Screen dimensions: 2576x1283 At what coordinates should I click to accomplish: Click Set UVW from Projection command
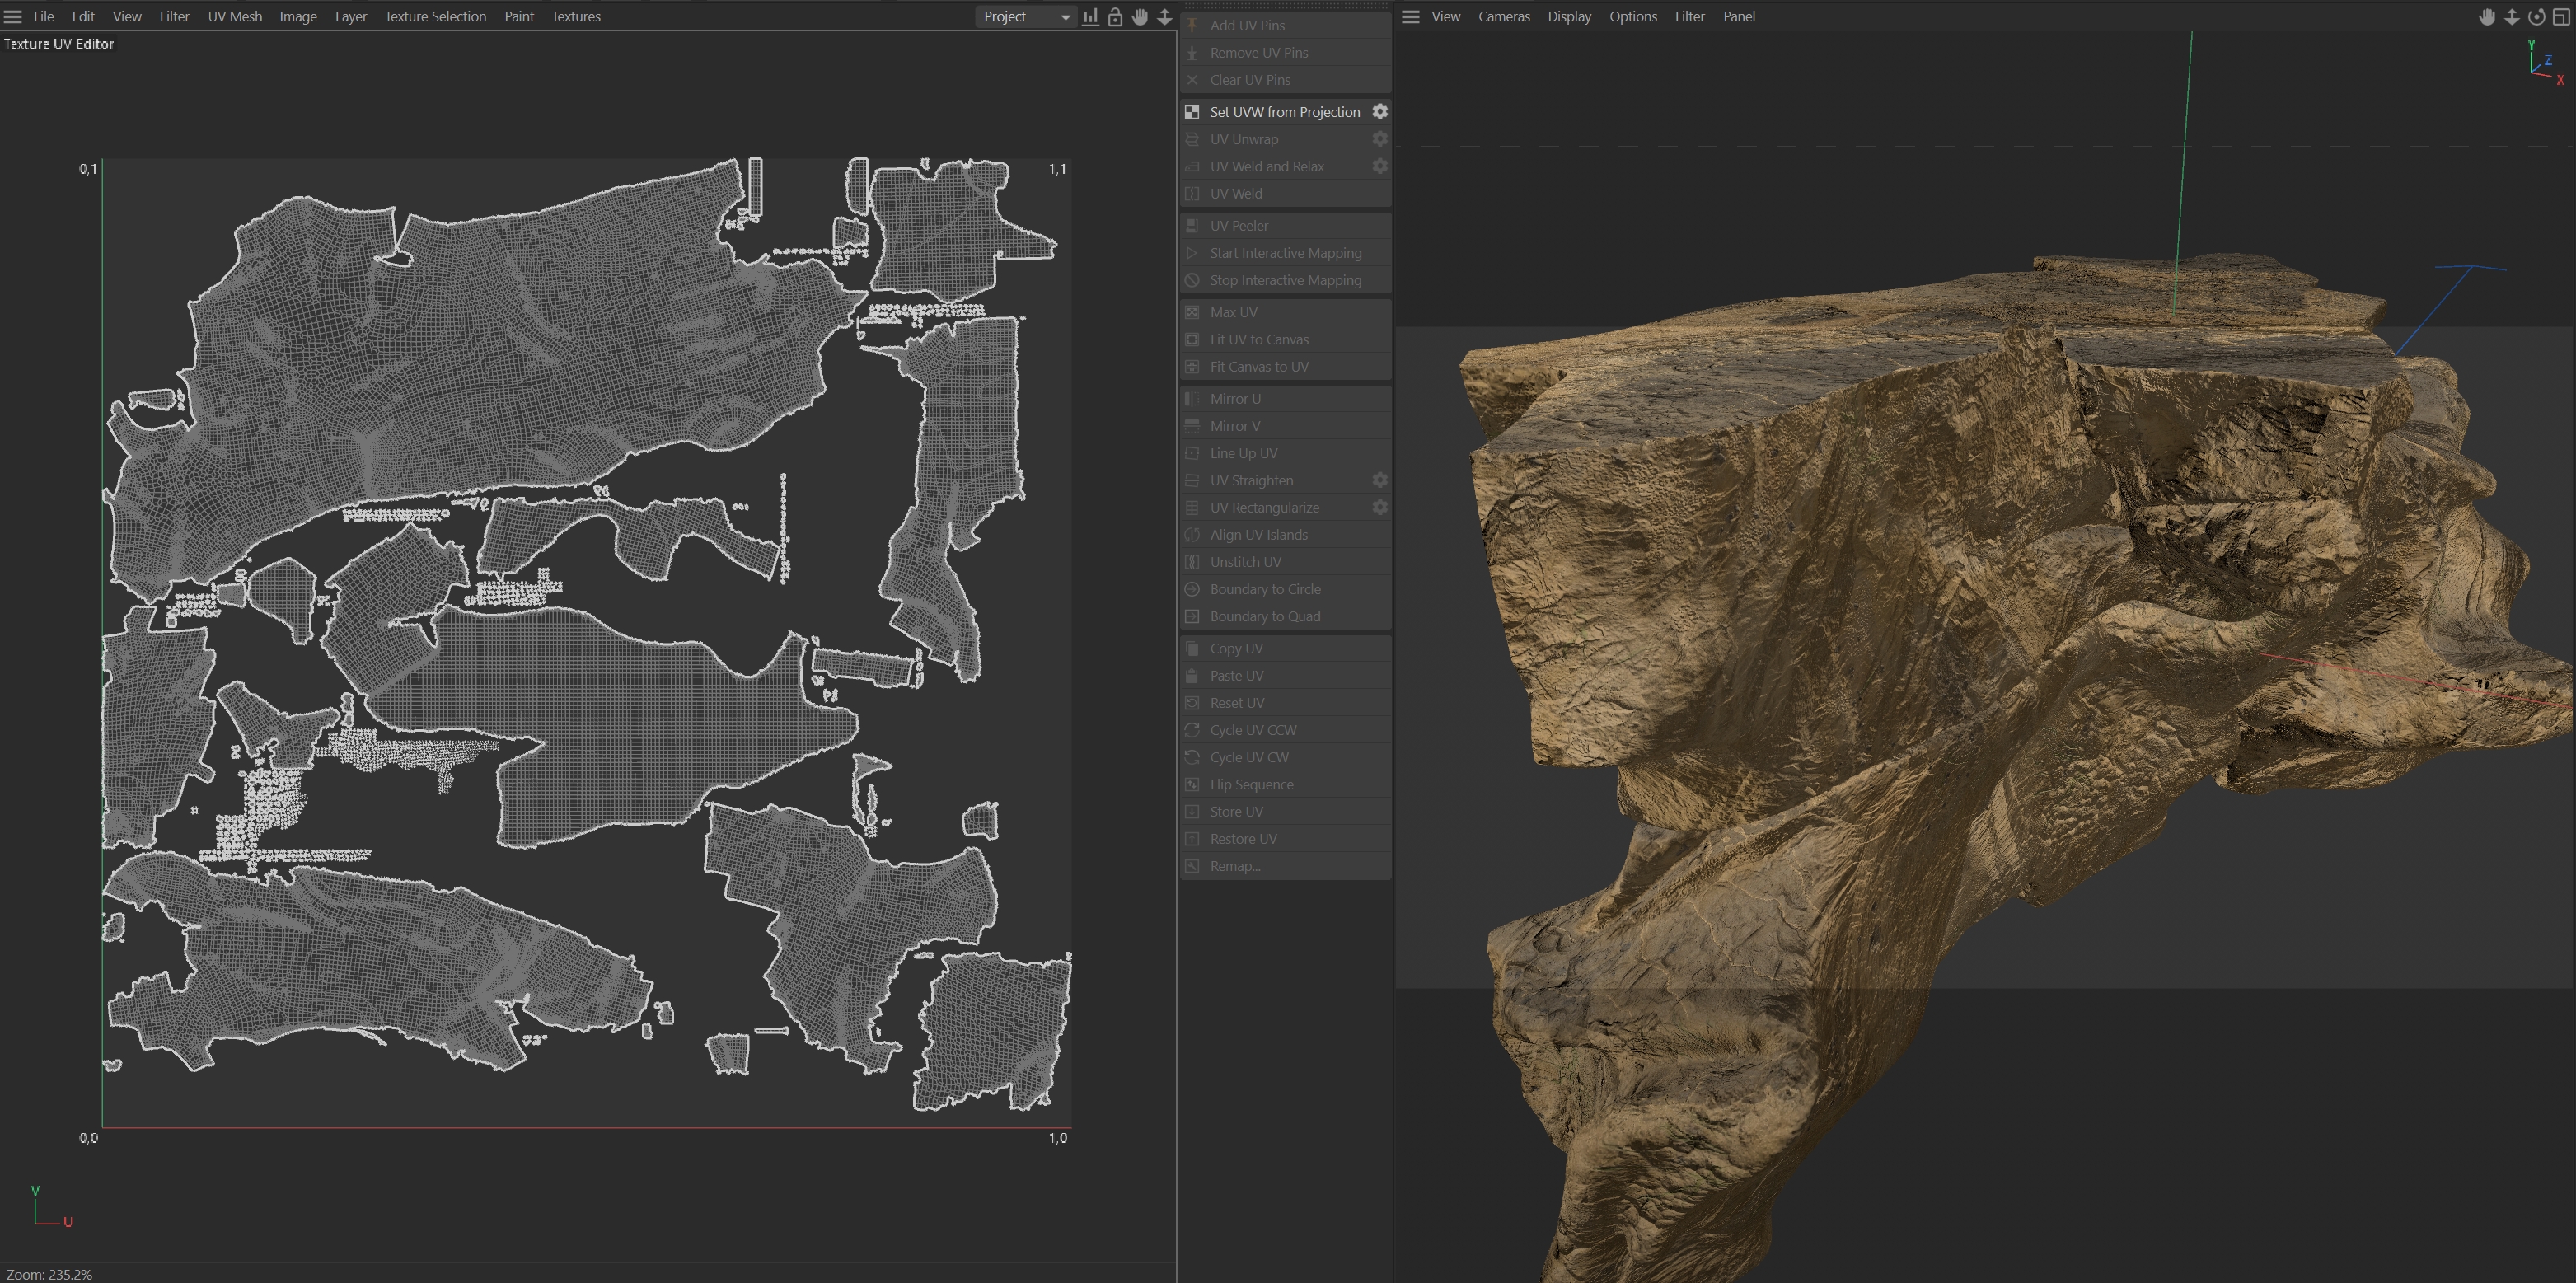click(x=1284, y=111)
